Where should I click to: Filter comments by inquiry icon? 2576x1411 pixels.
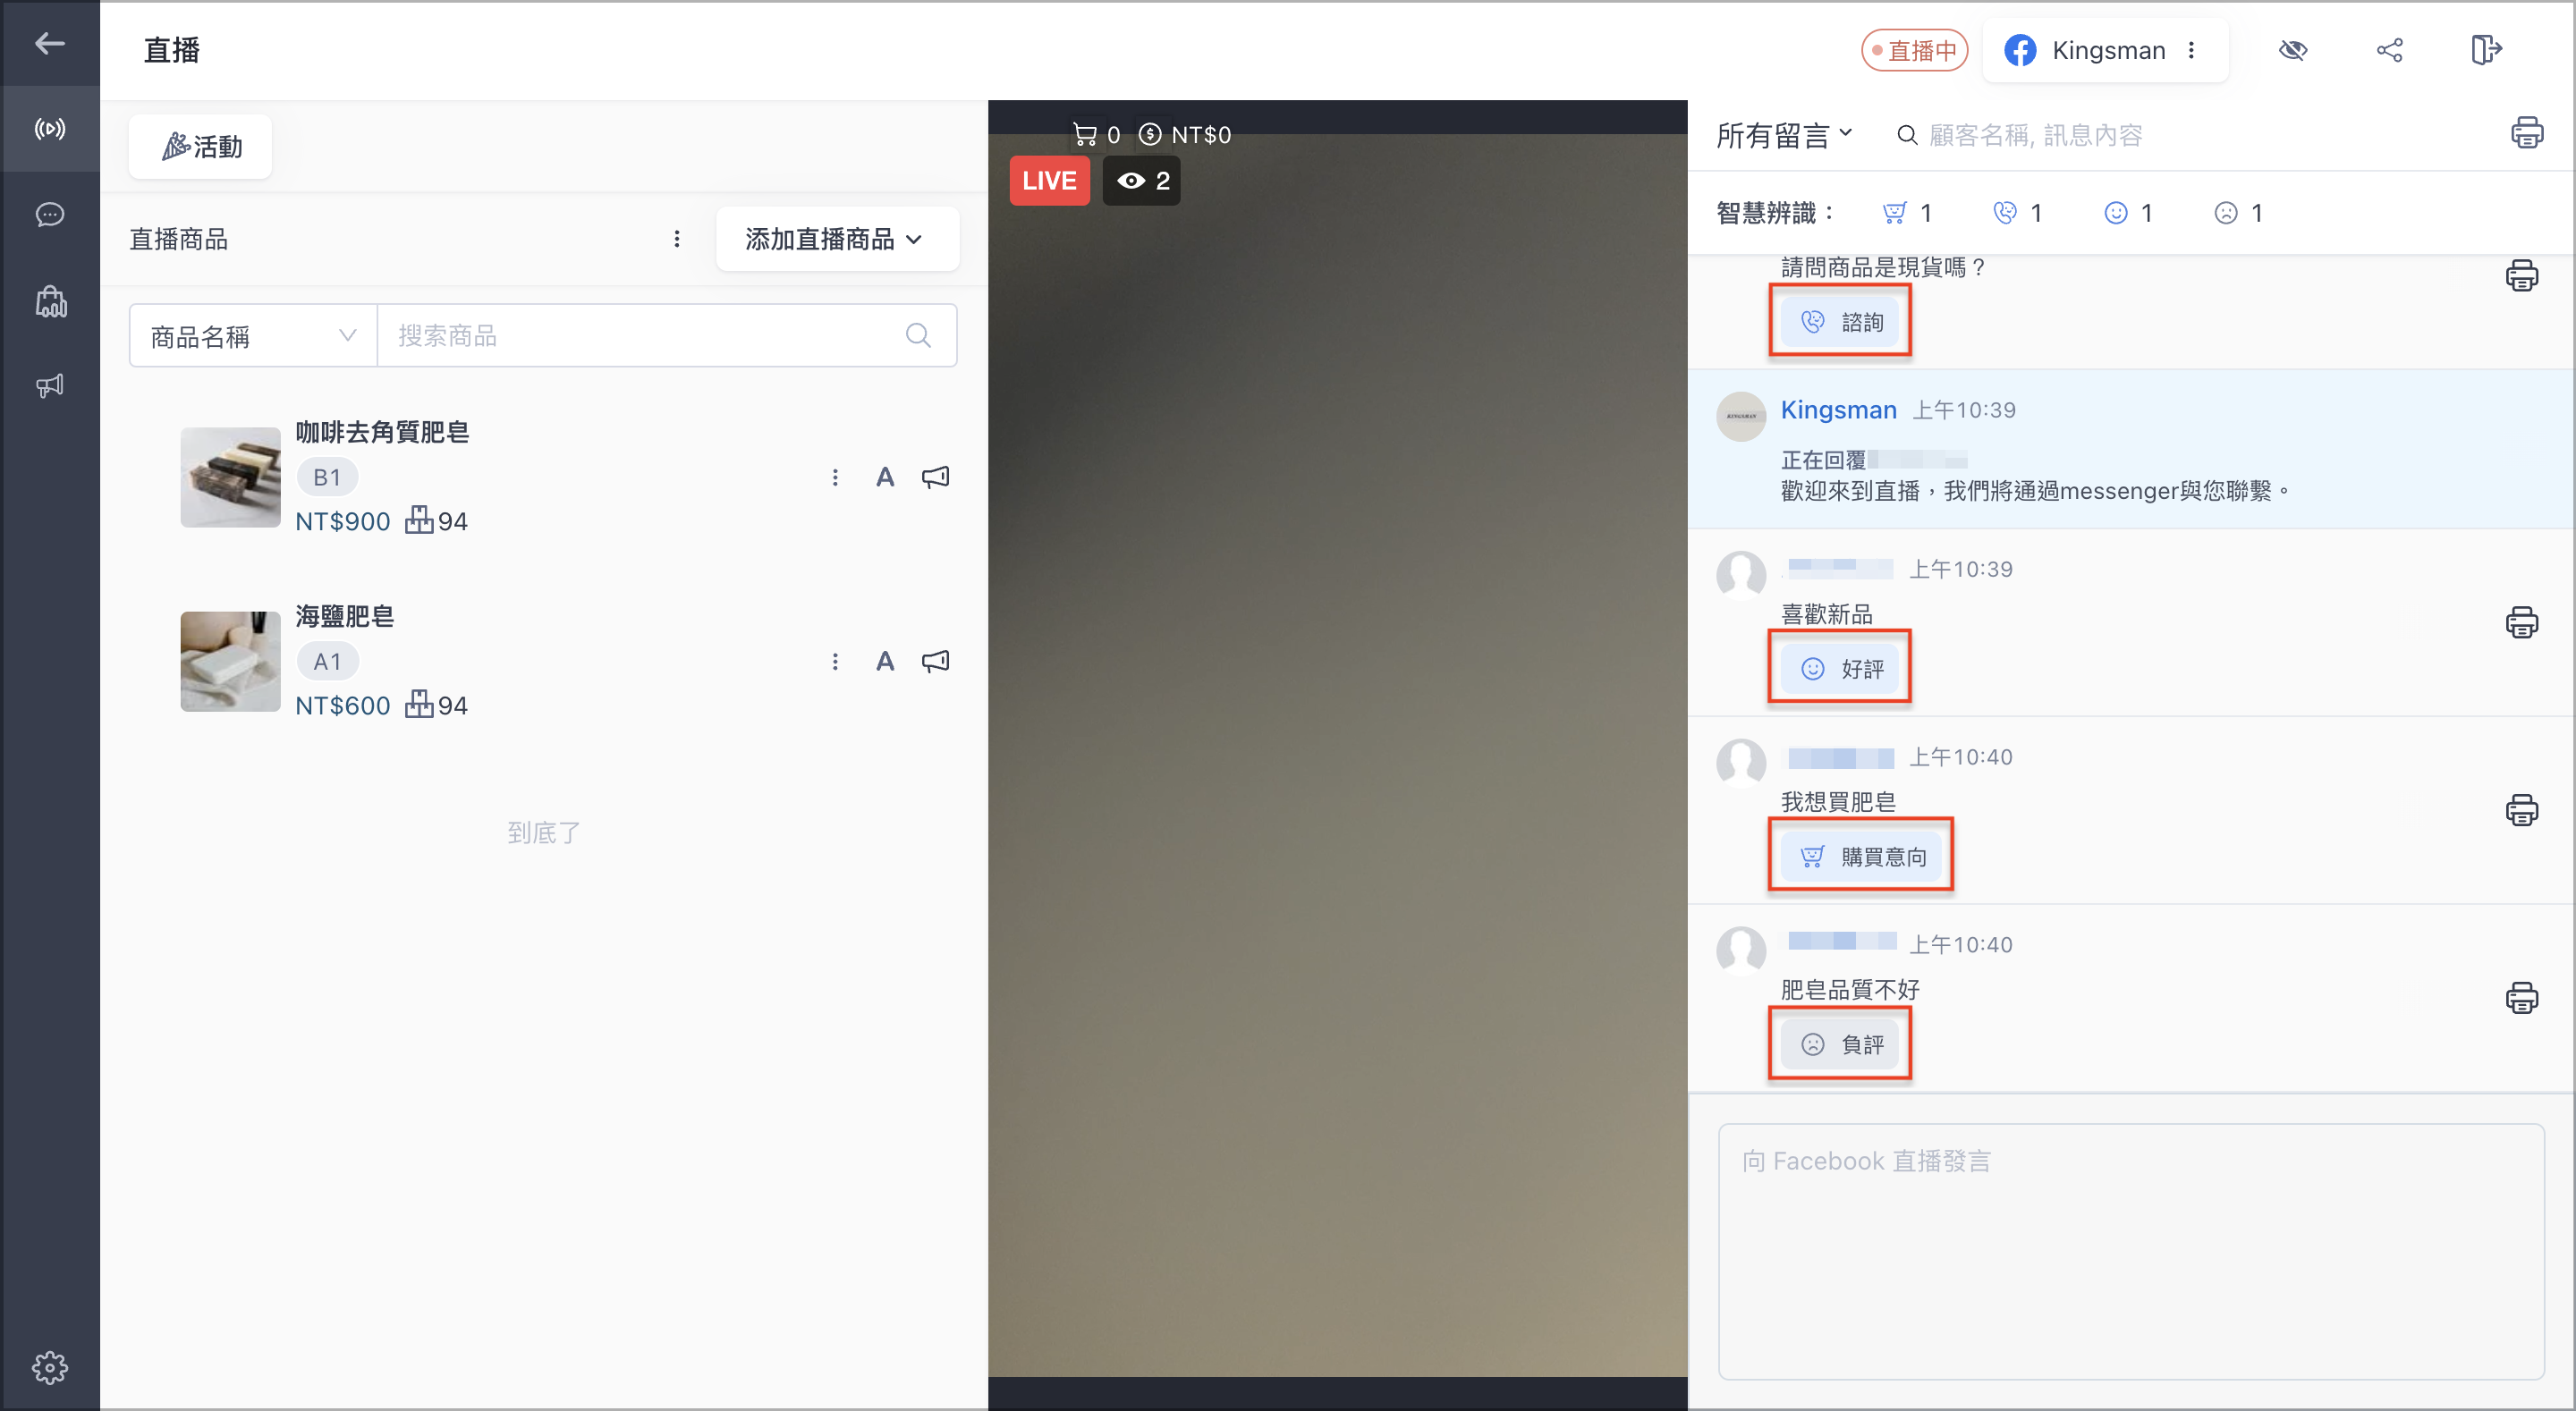(x=2004, y=213)
